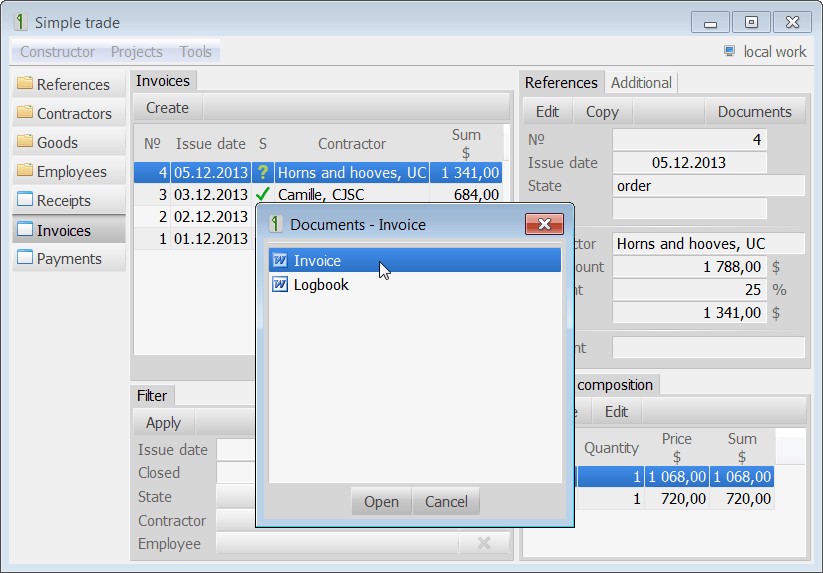Click the Word icon beside Invoice
The height and width of the screenshot is (573, 823).
[x=280, y=260]
